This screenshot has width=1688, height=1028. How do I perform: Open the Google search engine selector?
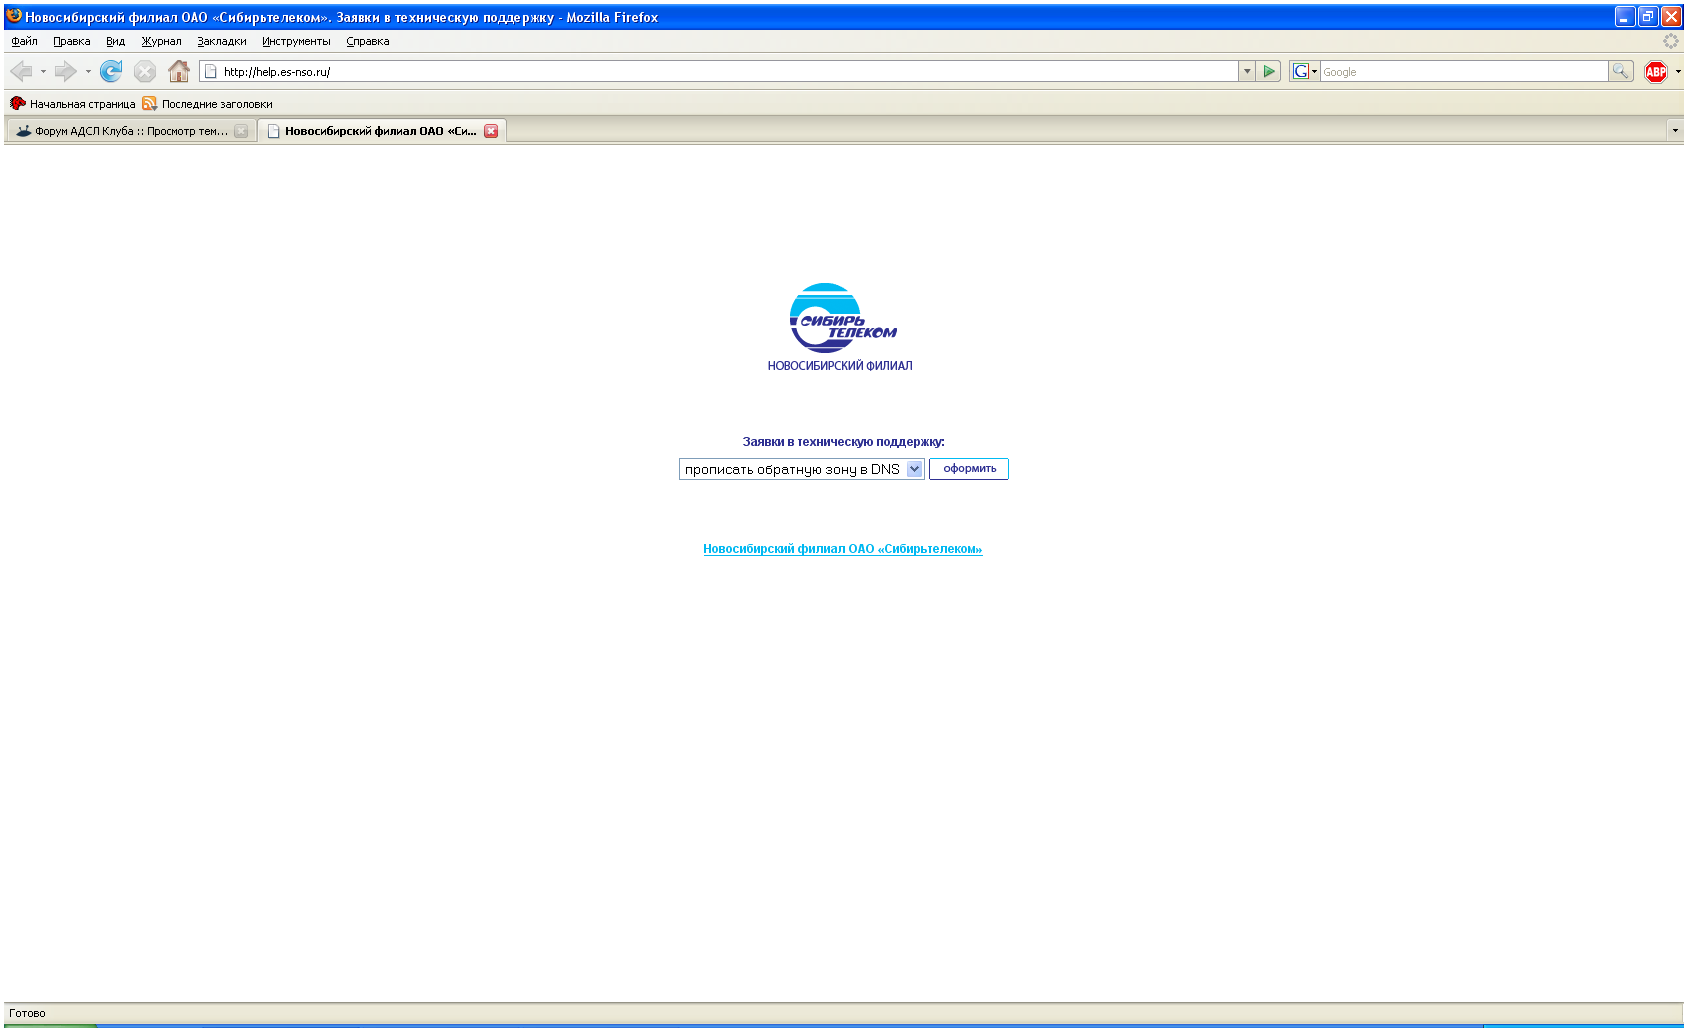coord(1304,71)
